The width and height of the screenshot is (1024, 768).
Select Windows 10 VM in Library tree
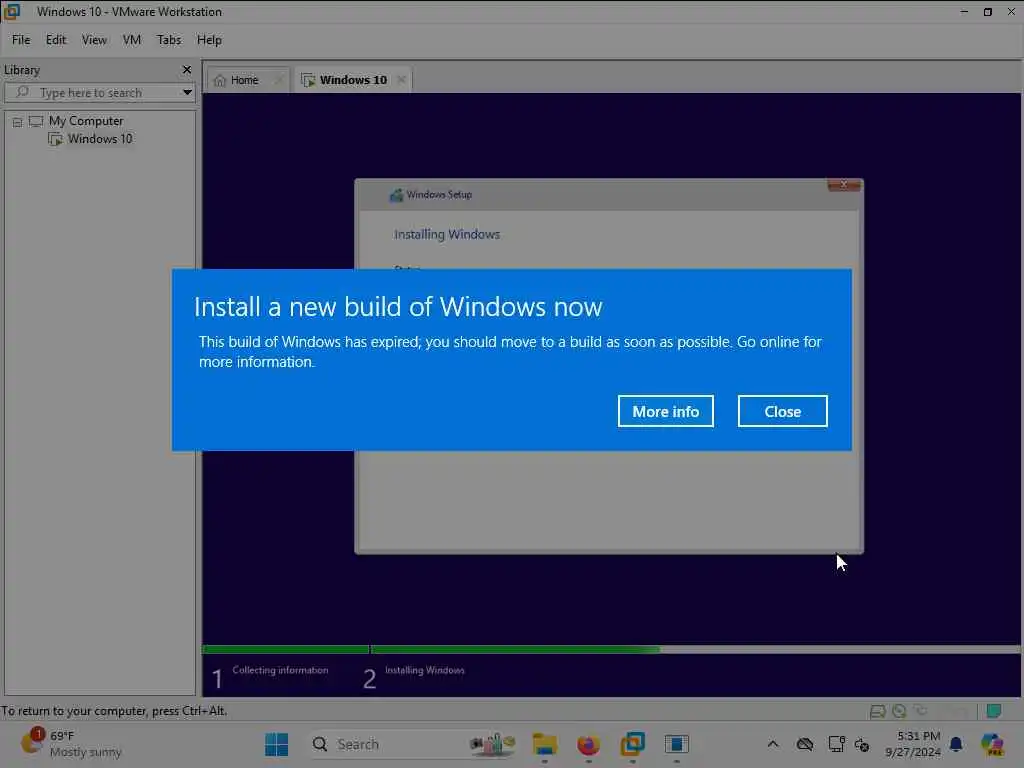pyautogui.click(x=99, y=138)
